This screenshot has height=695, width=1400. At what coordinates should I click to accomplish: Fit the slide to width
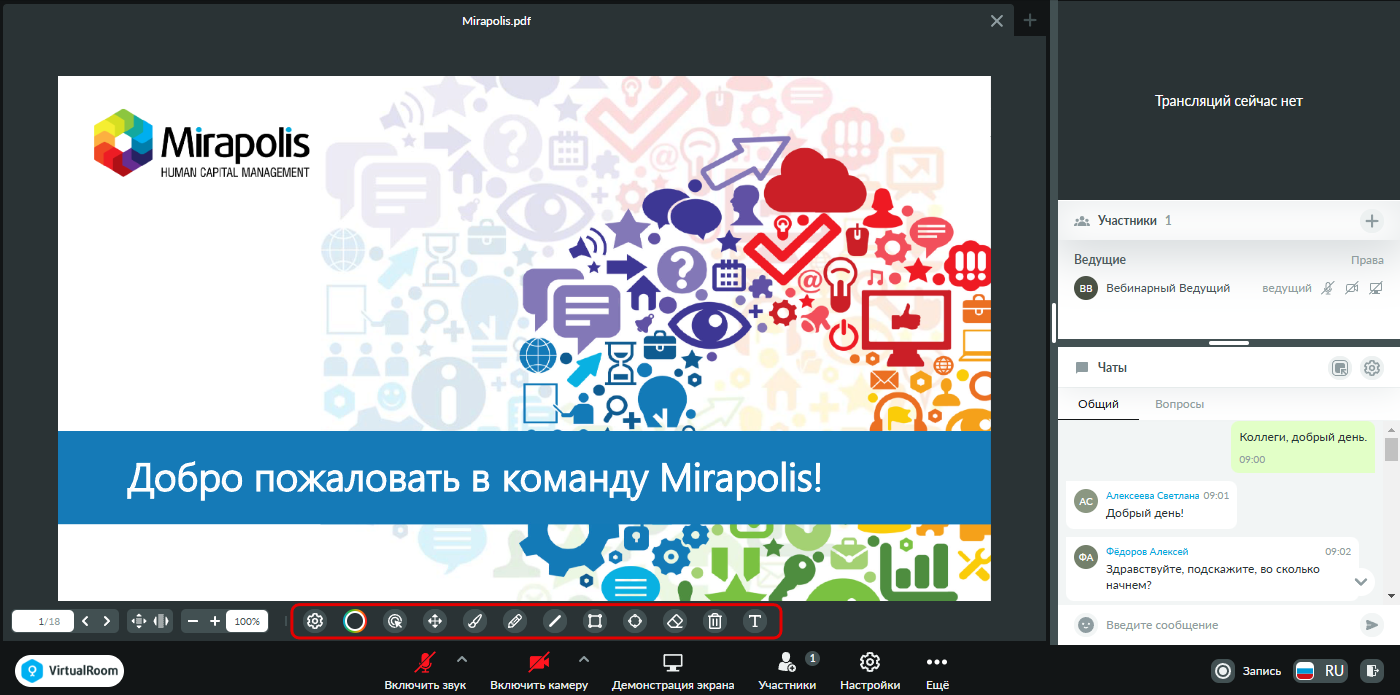[x=161, y=621]
